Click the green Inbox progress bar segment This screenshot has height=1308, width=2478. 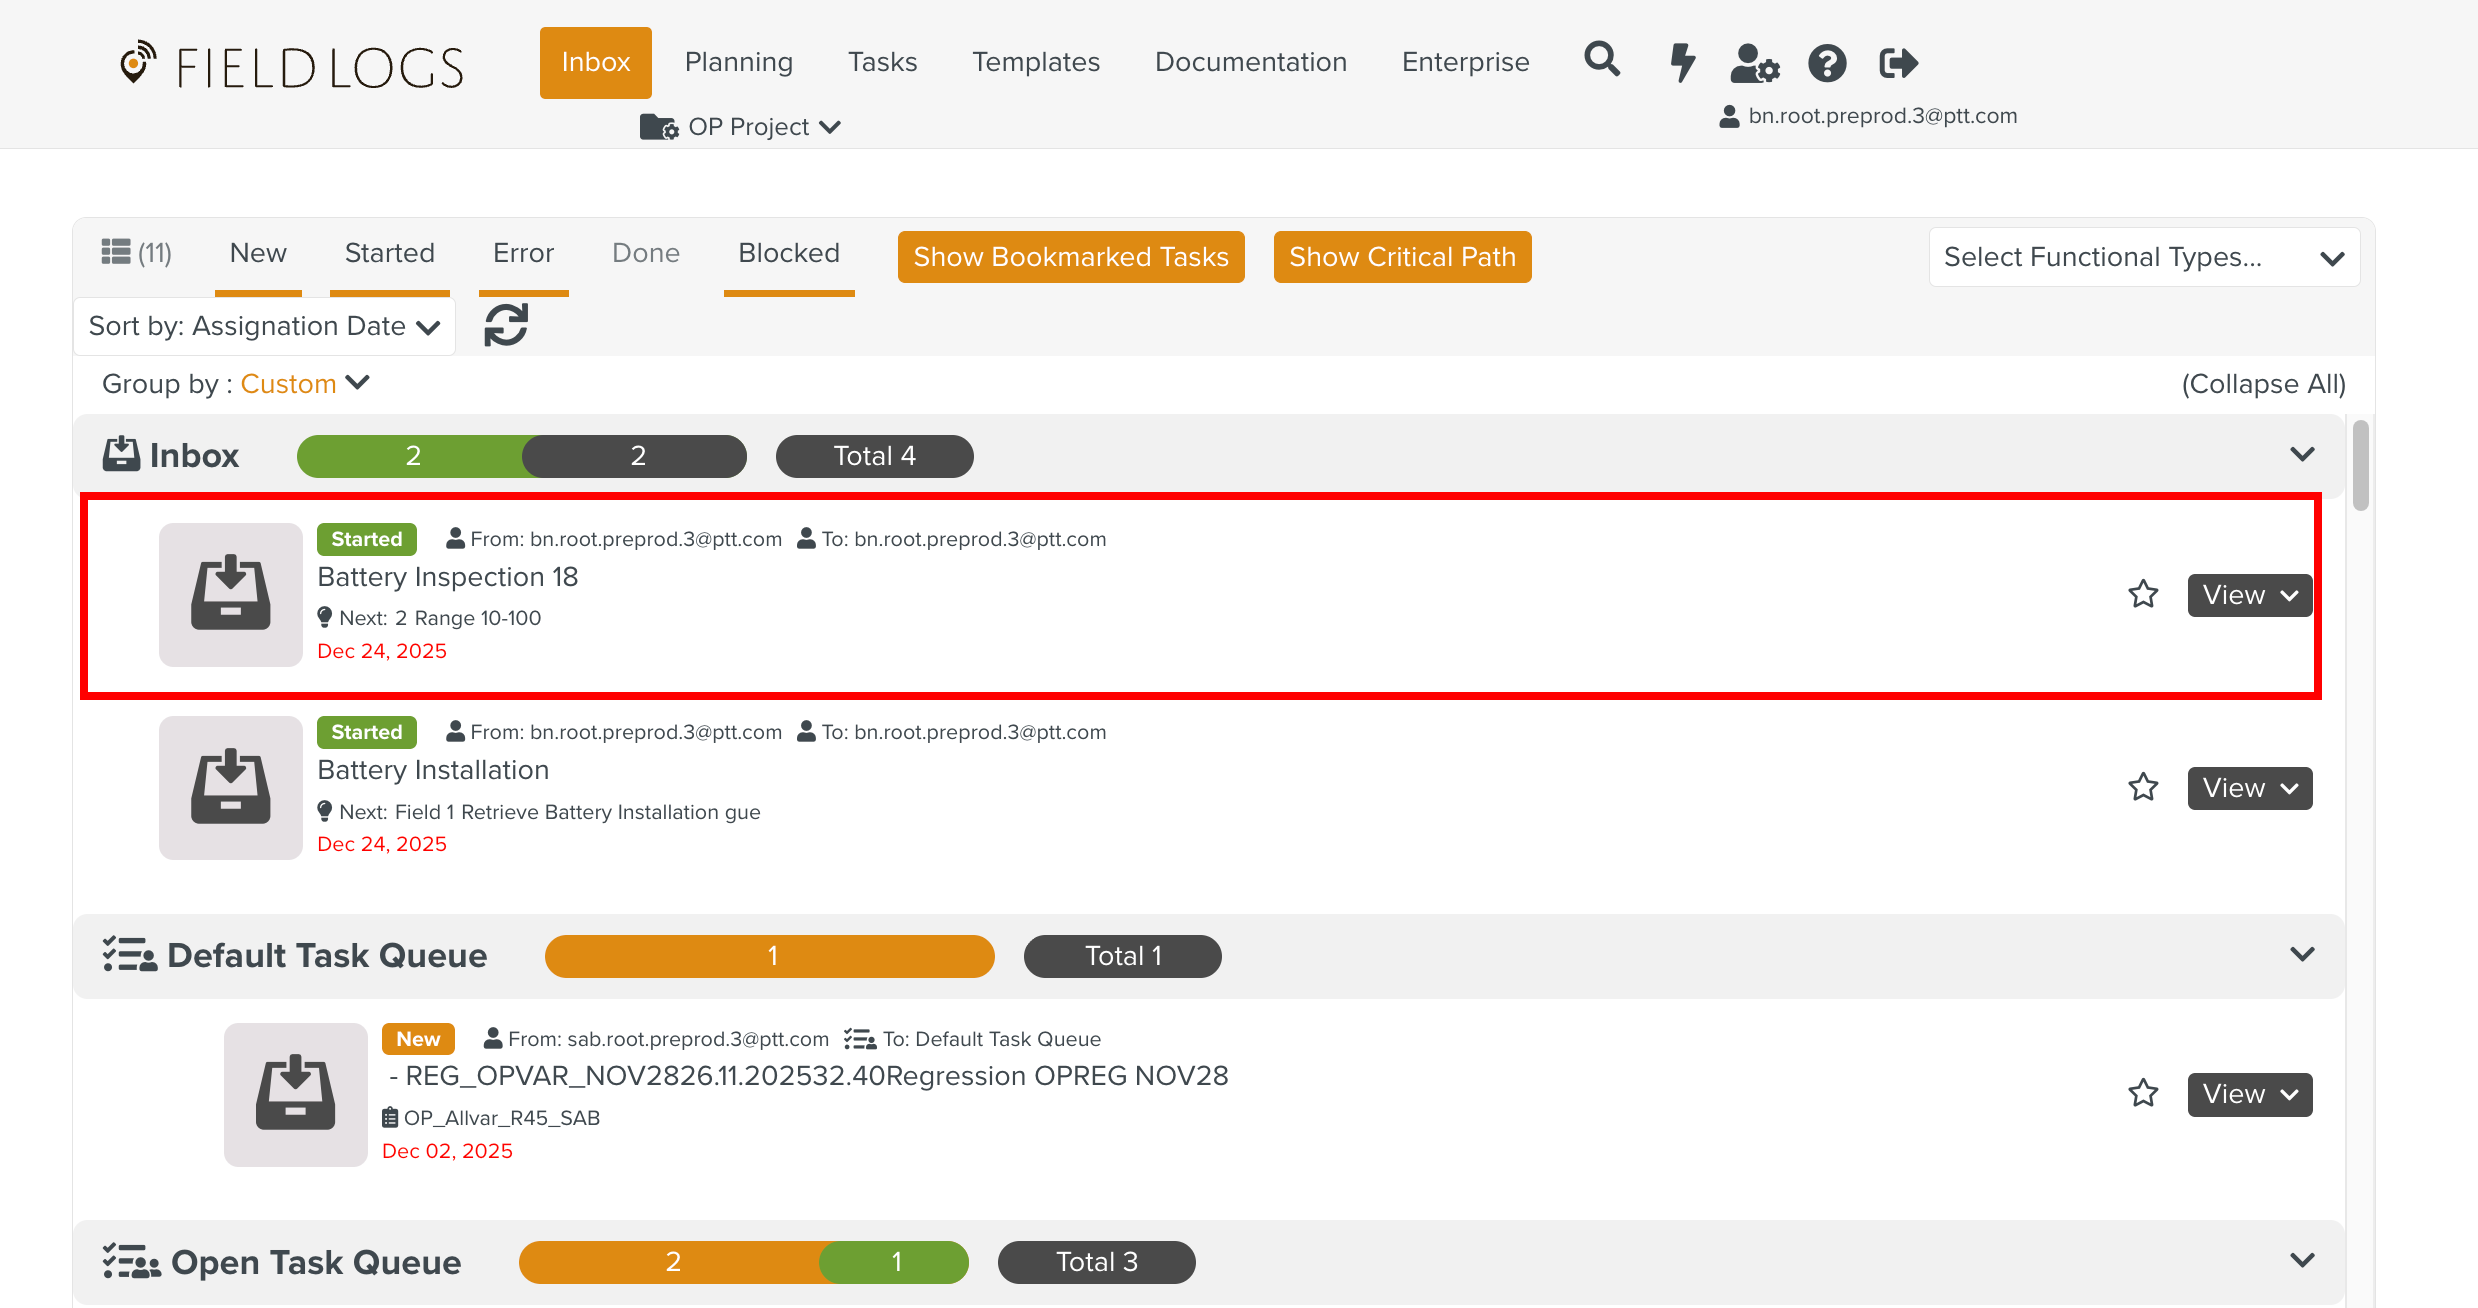click(412, 456)
